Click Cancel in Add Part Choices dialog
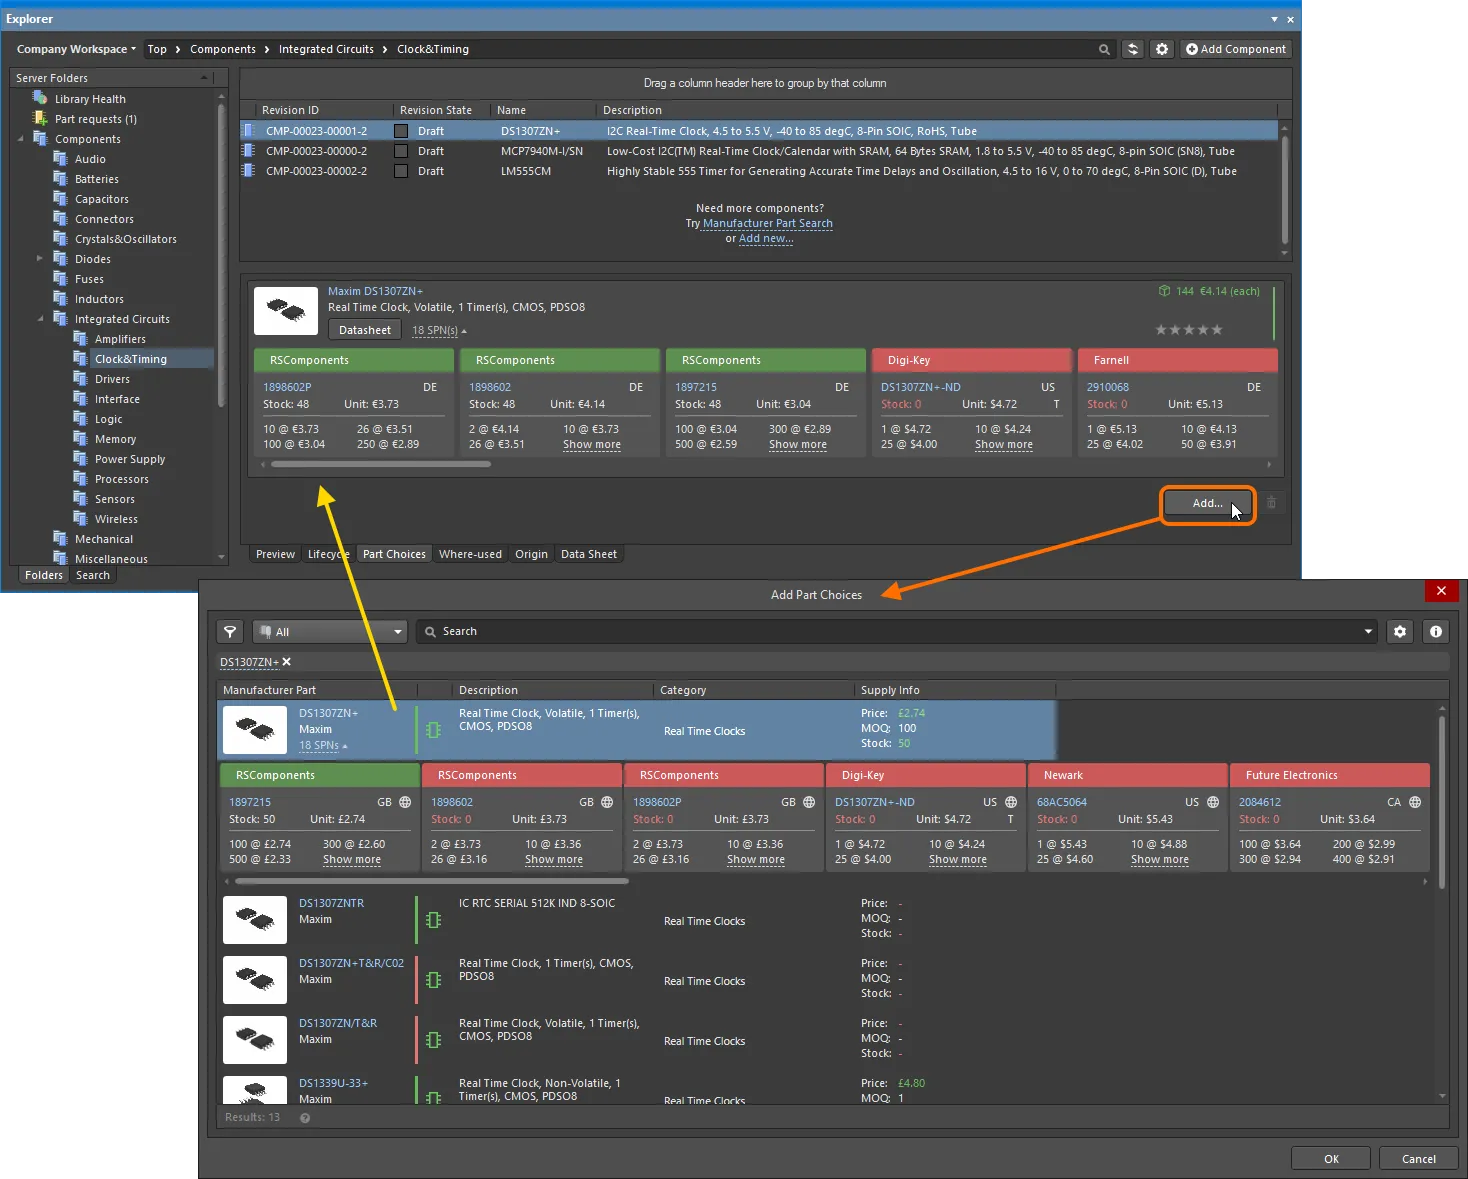This screenshot has height=1179, width=1468. tap(1418, 1159)
